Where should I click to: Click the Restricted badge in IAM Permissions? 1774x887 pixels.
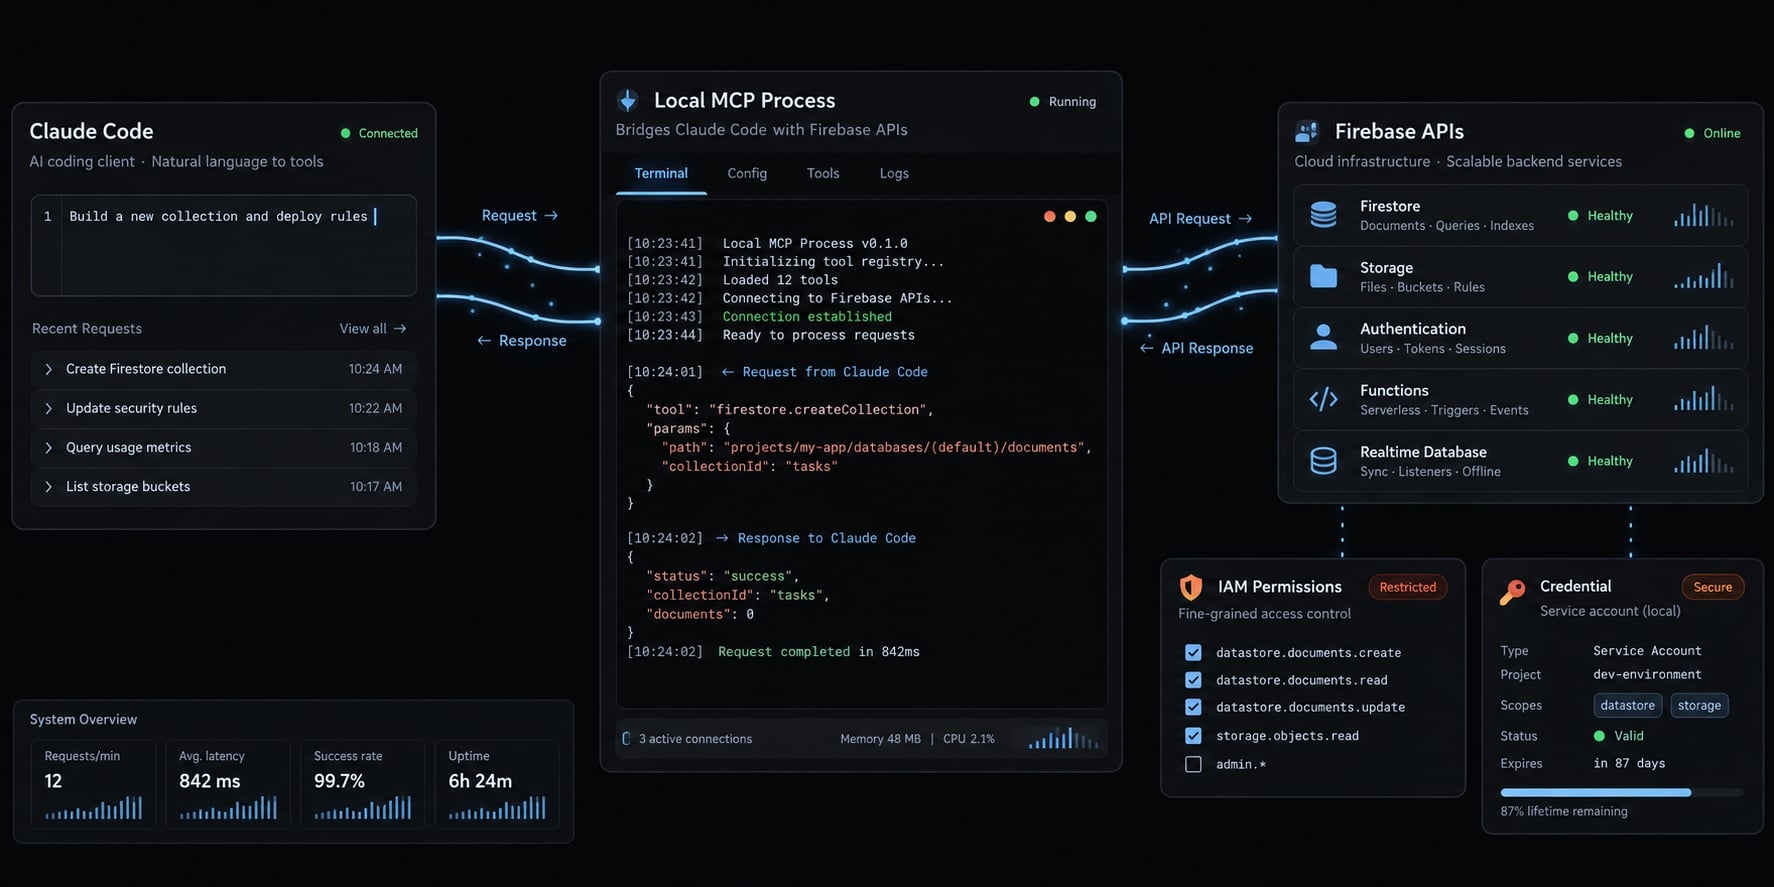[x=1407, y=587]
